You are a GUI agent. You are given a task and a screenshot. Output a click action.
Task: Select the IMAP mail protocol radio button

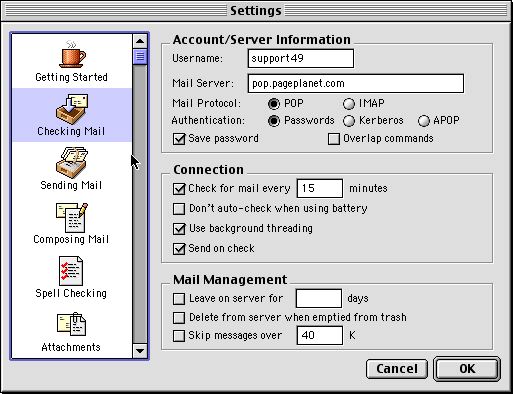(348, 104)
